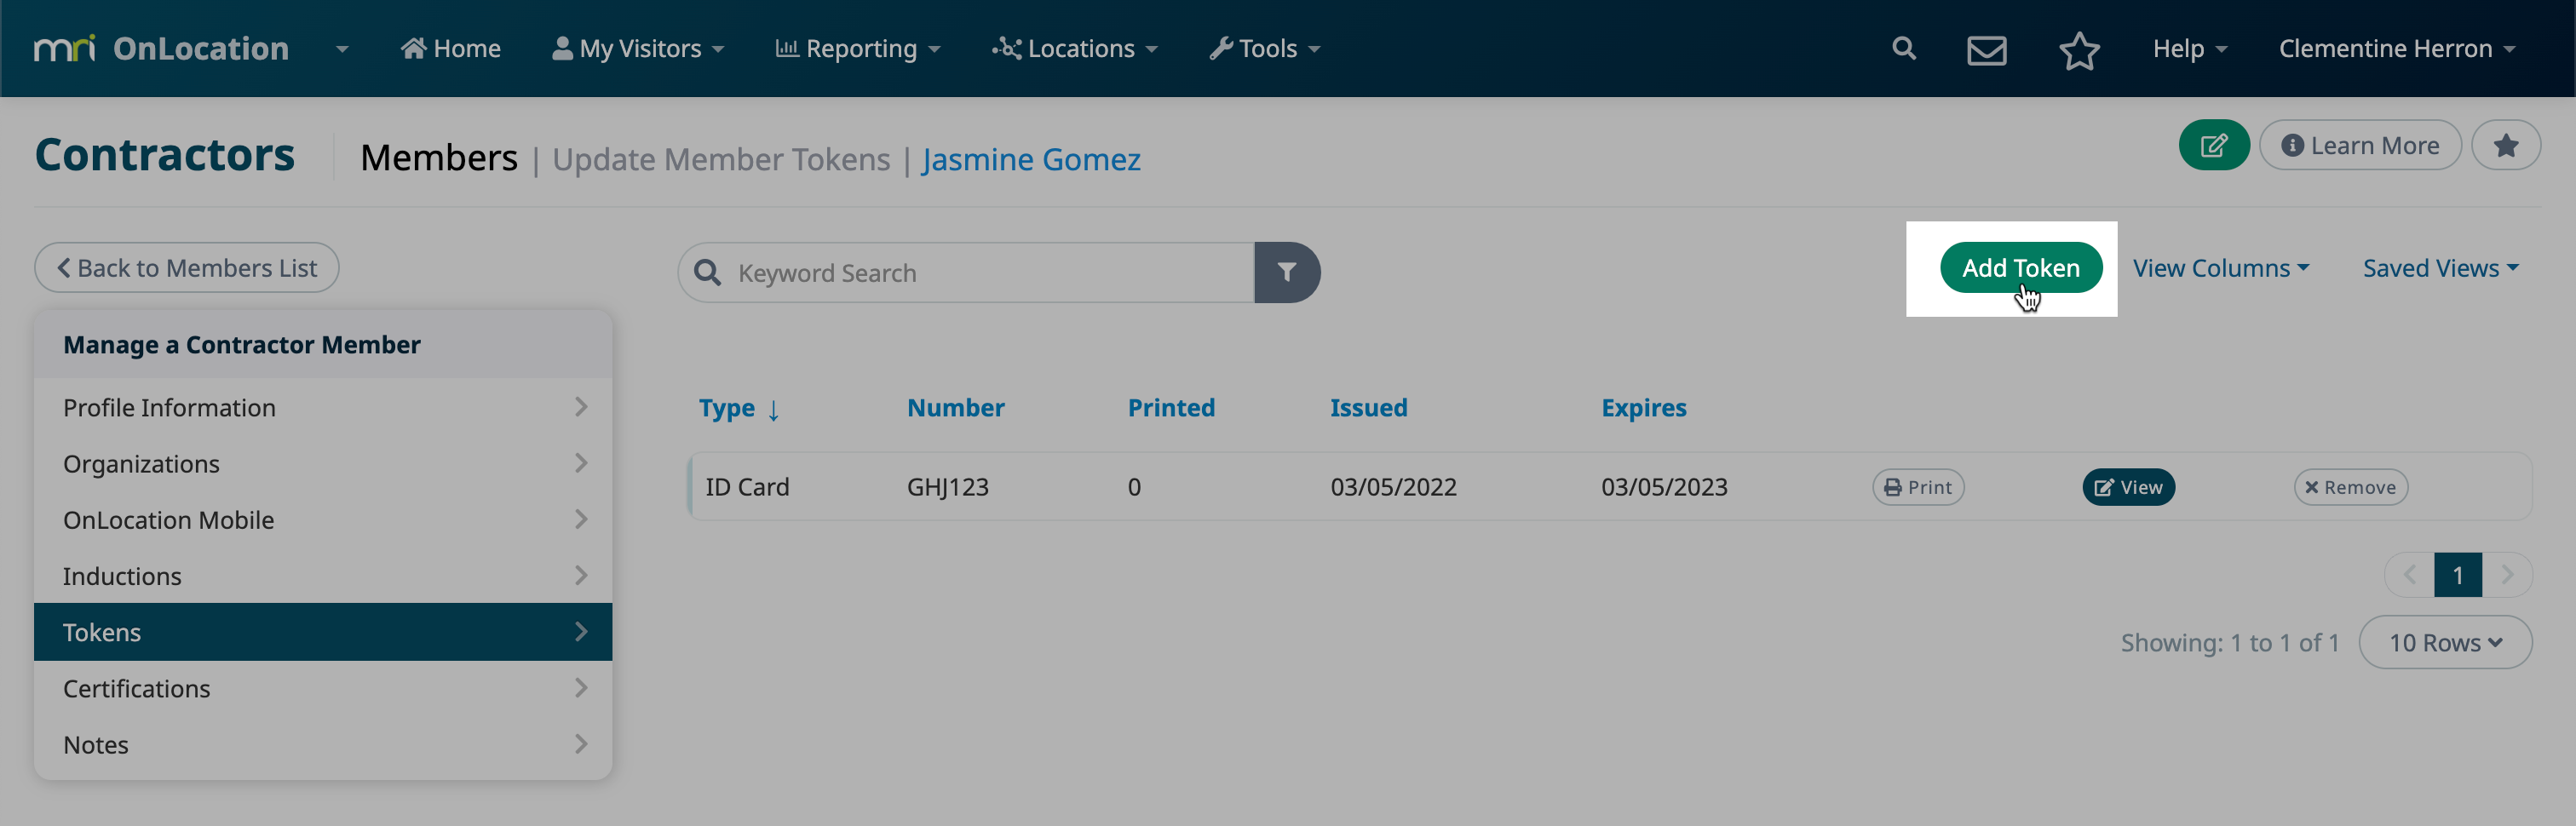Open Certifications section

coord(323,688)
